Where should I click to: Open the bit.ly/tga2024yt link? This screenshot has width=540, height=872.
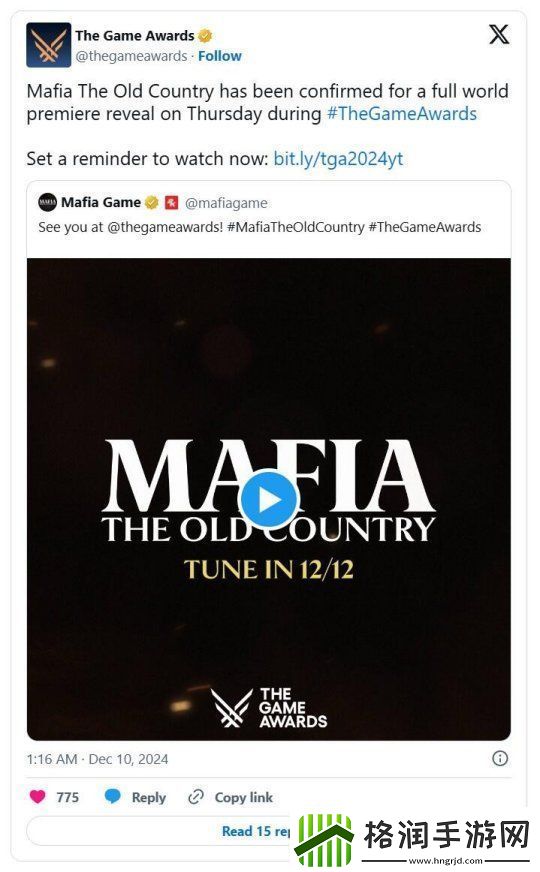(x=338, y=159)
